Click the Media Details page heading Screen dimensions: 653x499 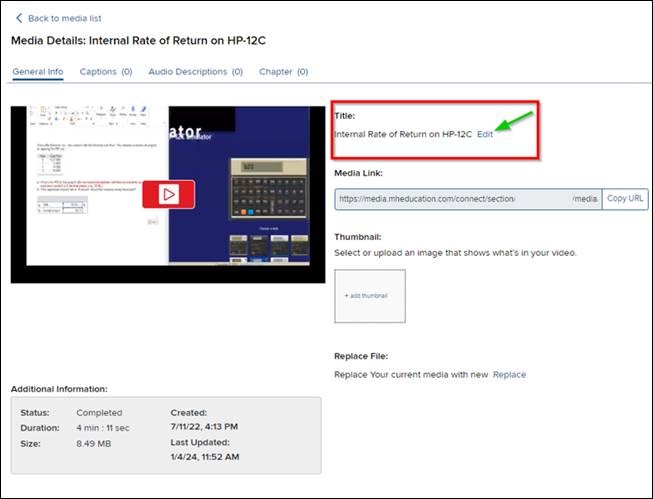coord(137,40)
